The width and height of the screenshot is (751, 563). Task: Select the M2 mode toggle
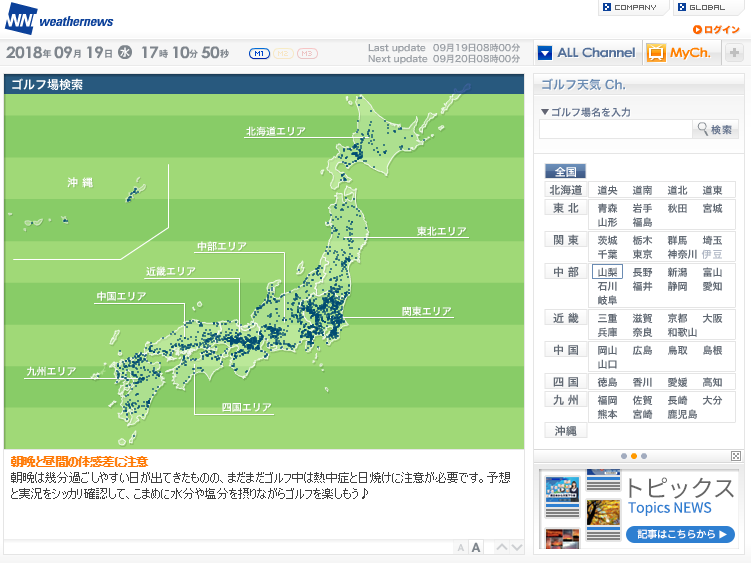coord(283,54)
